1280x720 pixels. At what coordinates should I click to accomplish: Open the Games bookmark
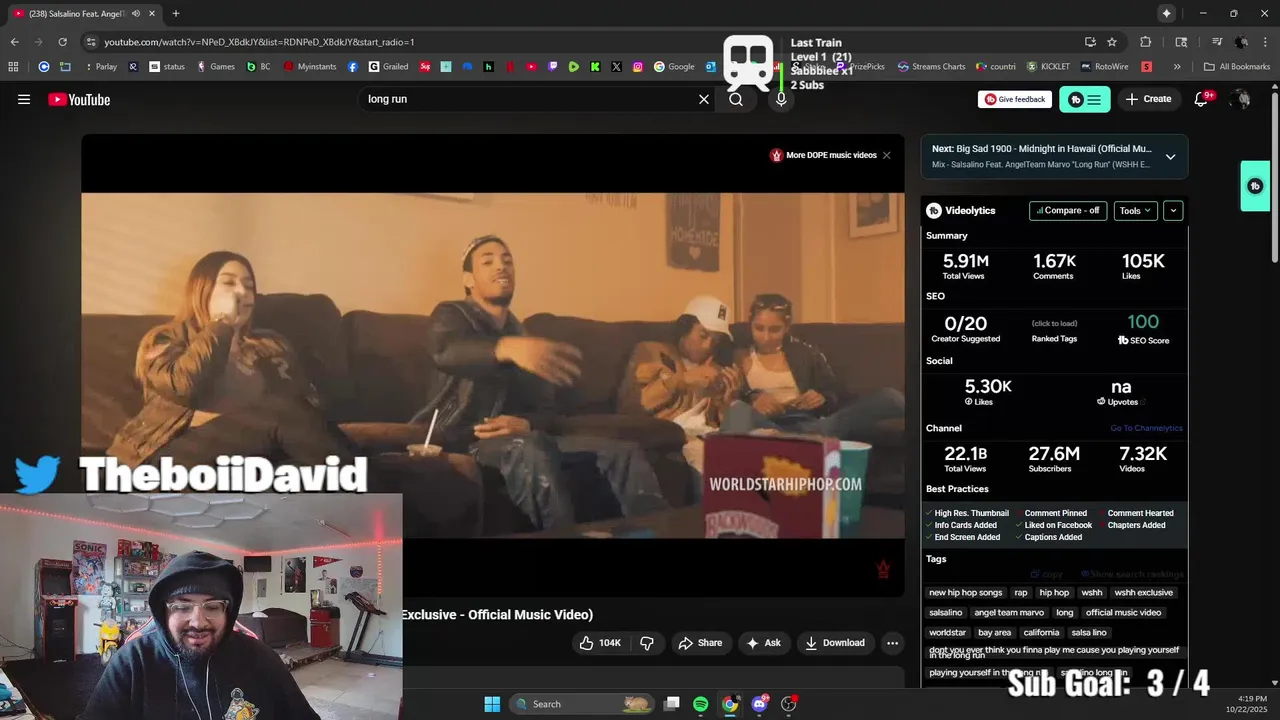[x=216, y=67]
